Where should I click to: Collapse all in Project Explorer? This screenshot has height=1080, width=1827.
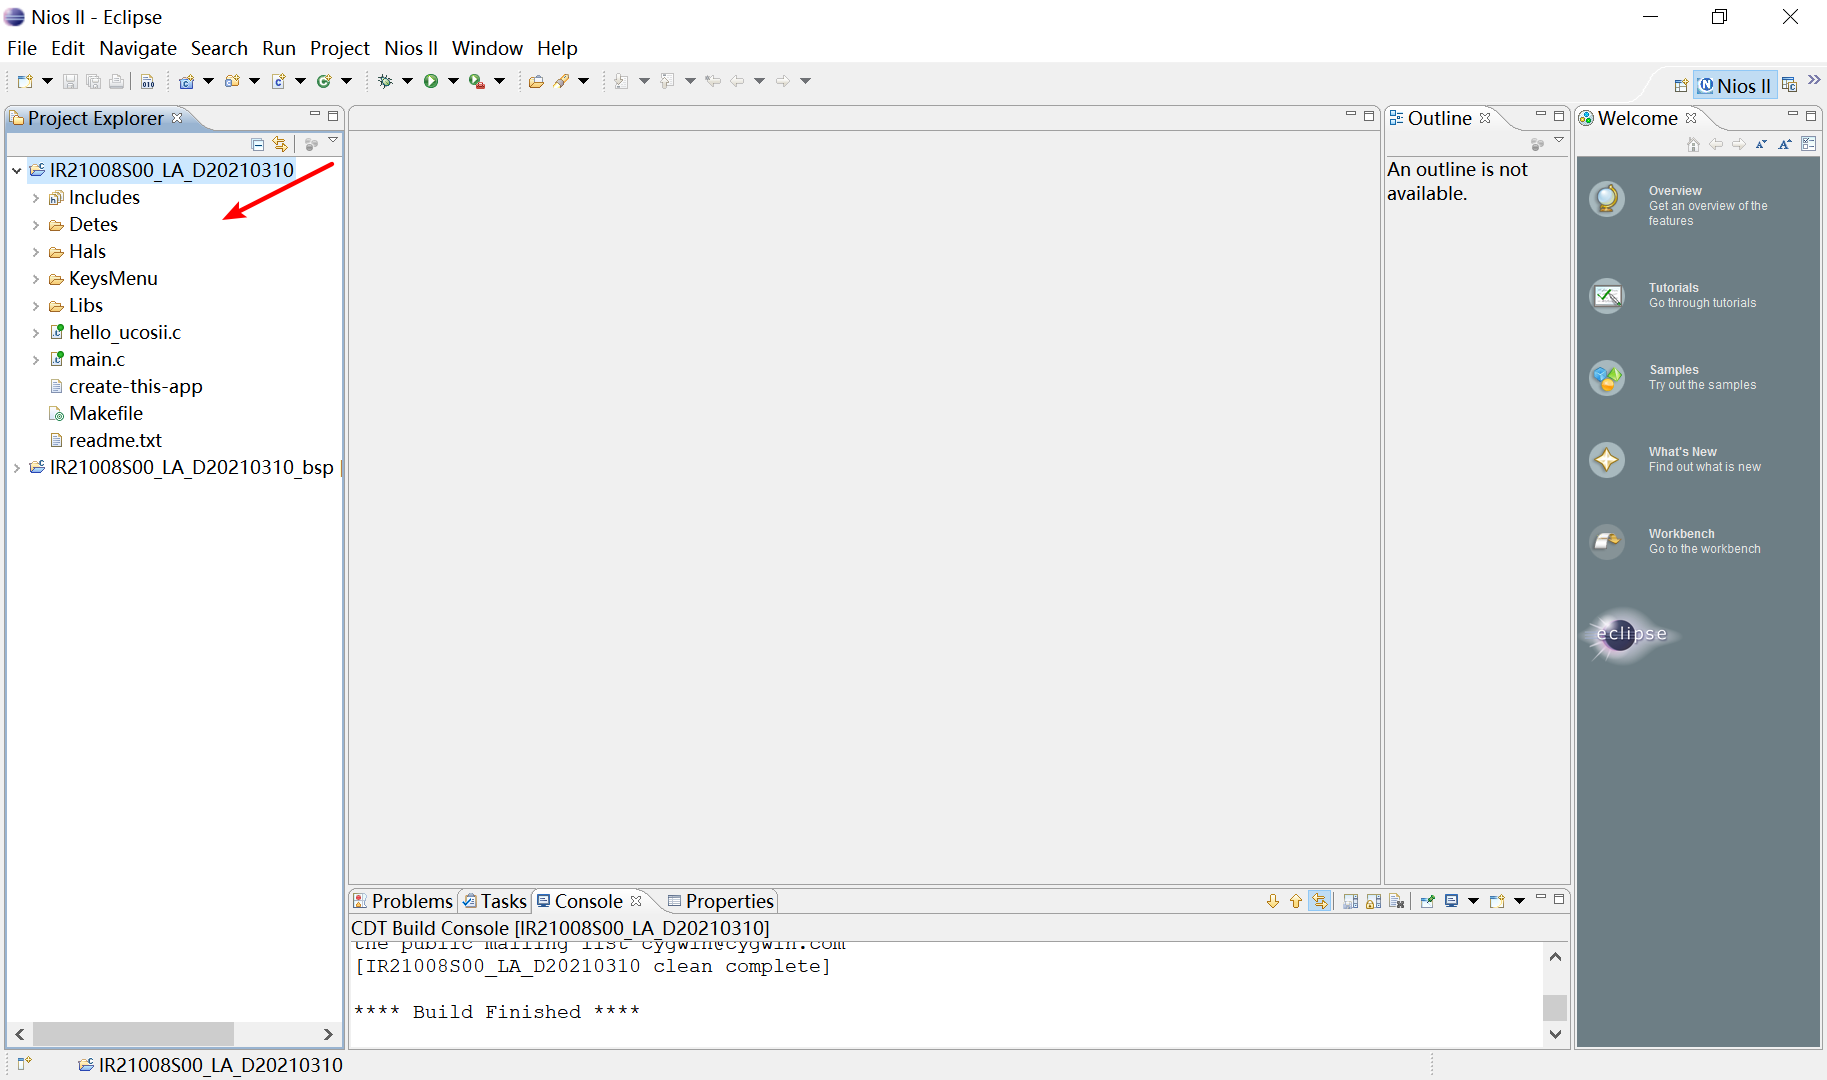[x=258, y=144]
